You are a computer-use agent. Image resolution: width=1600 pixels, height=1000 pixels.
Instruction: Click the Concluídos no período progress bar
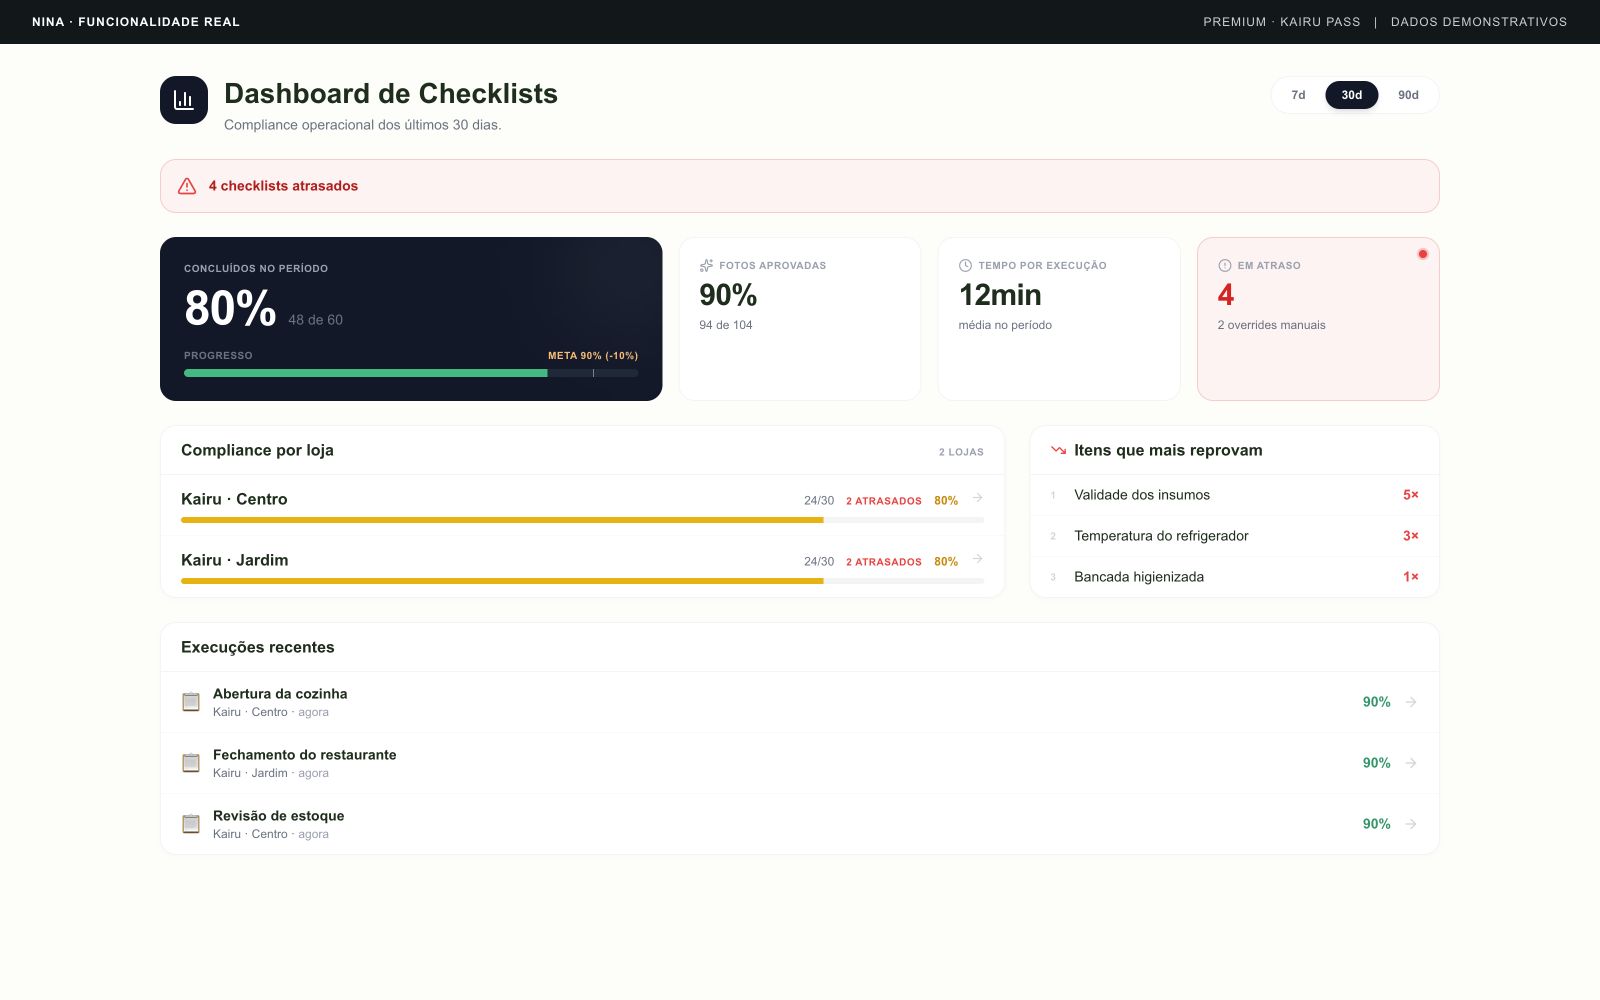(411, 373)
